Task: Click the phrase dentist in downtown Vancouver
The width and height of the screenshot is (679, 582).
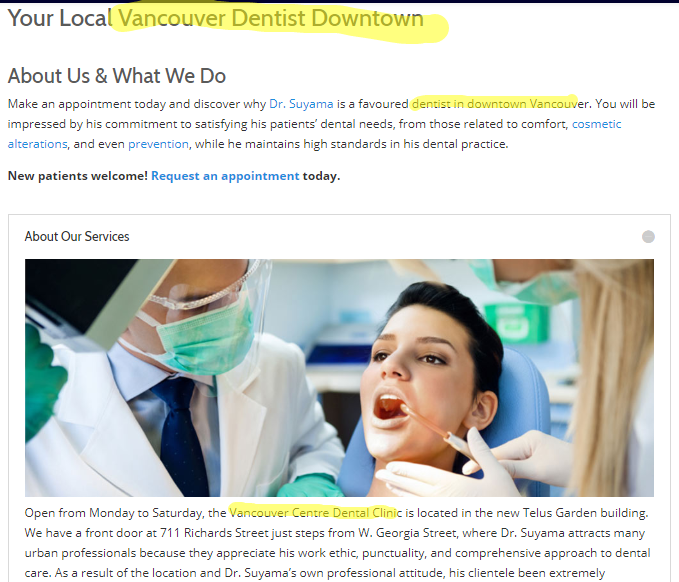Action: [x=501, y=104]
